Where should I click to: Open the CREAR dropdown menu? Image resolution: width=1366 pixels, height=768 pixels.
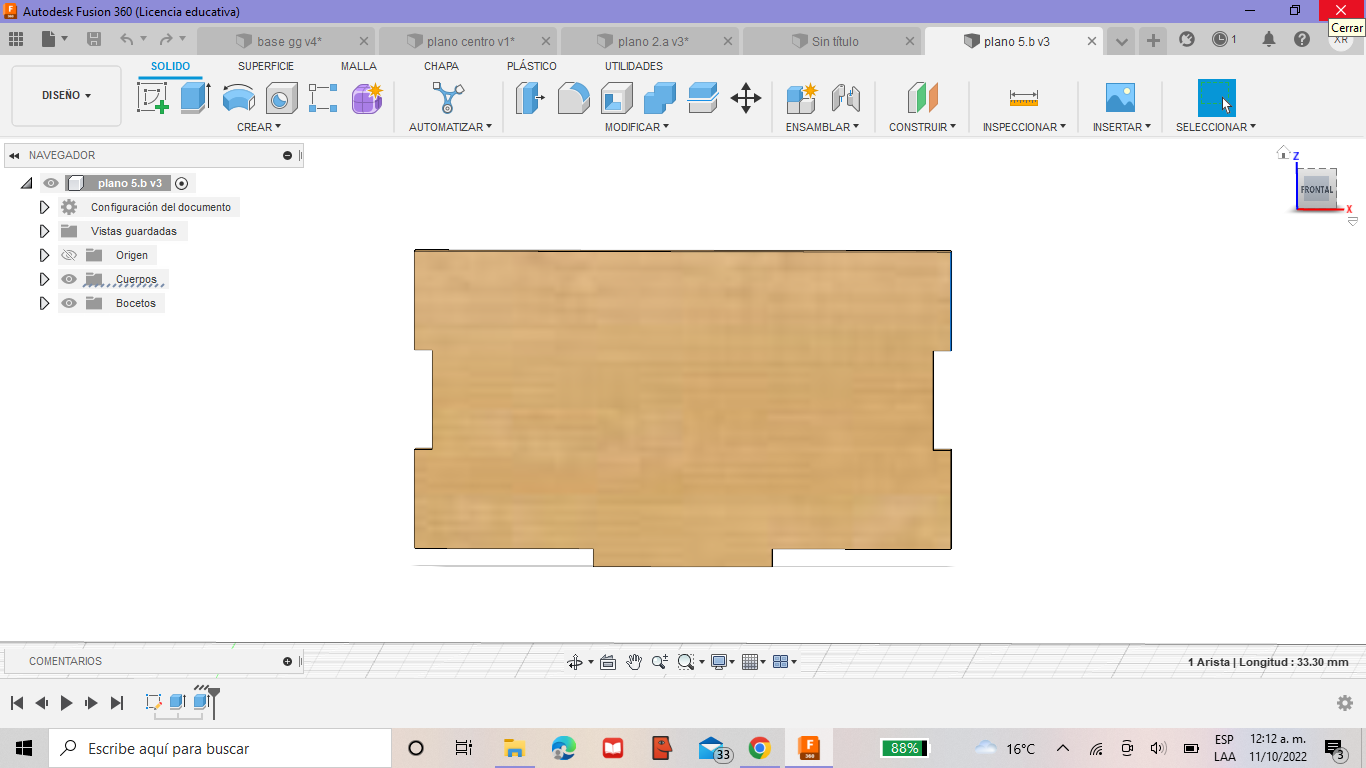click(259, 127)
